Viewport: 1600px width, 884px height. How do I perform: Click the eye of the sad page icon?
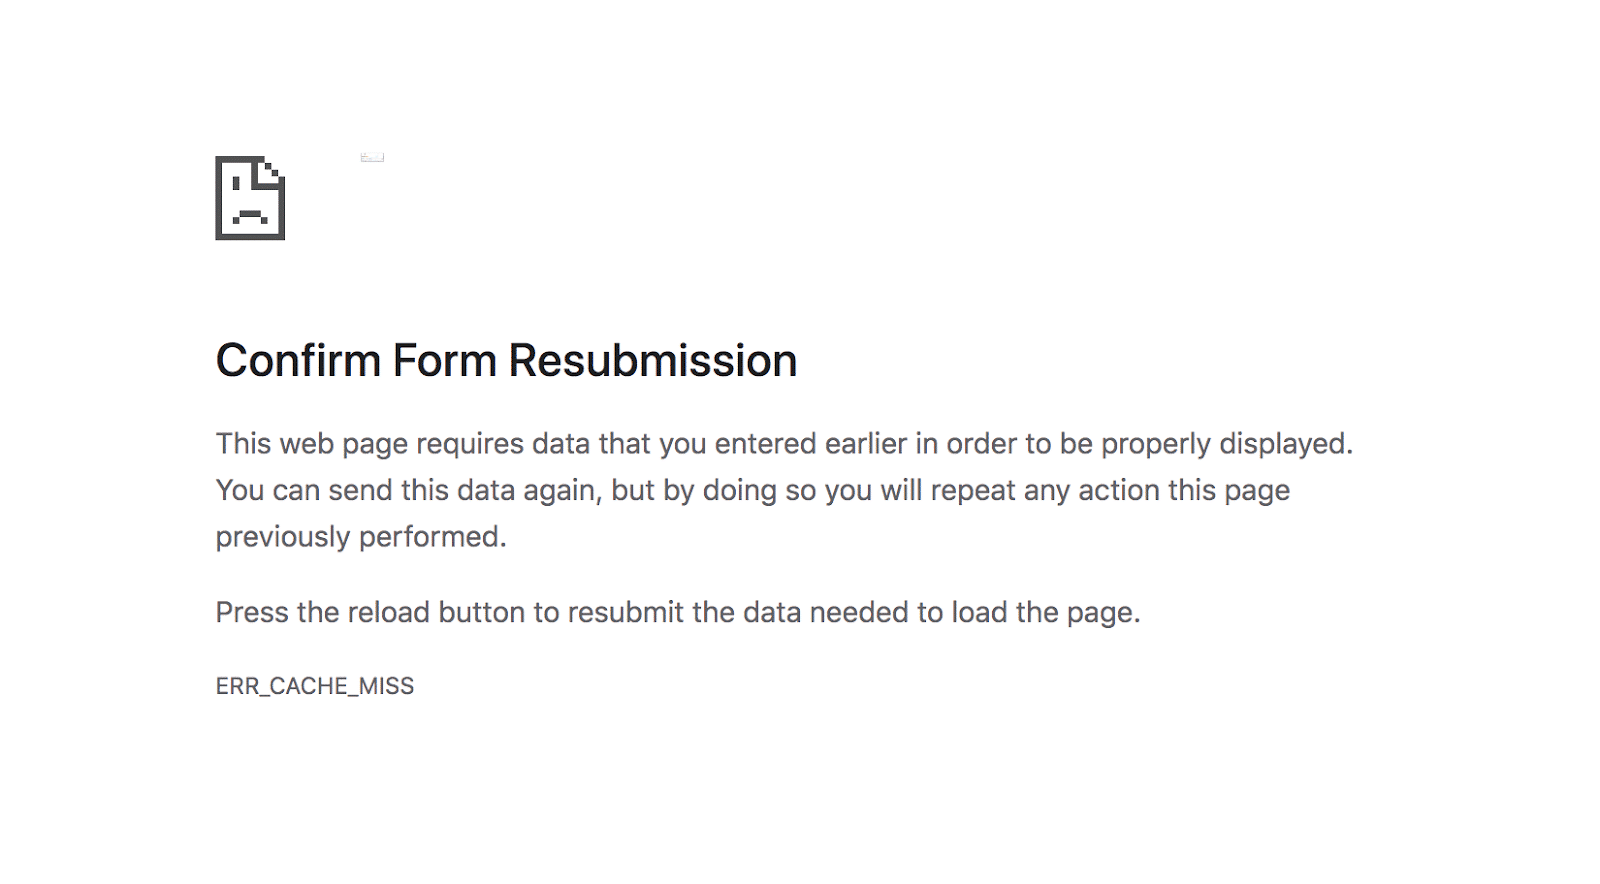coord(236,184)
